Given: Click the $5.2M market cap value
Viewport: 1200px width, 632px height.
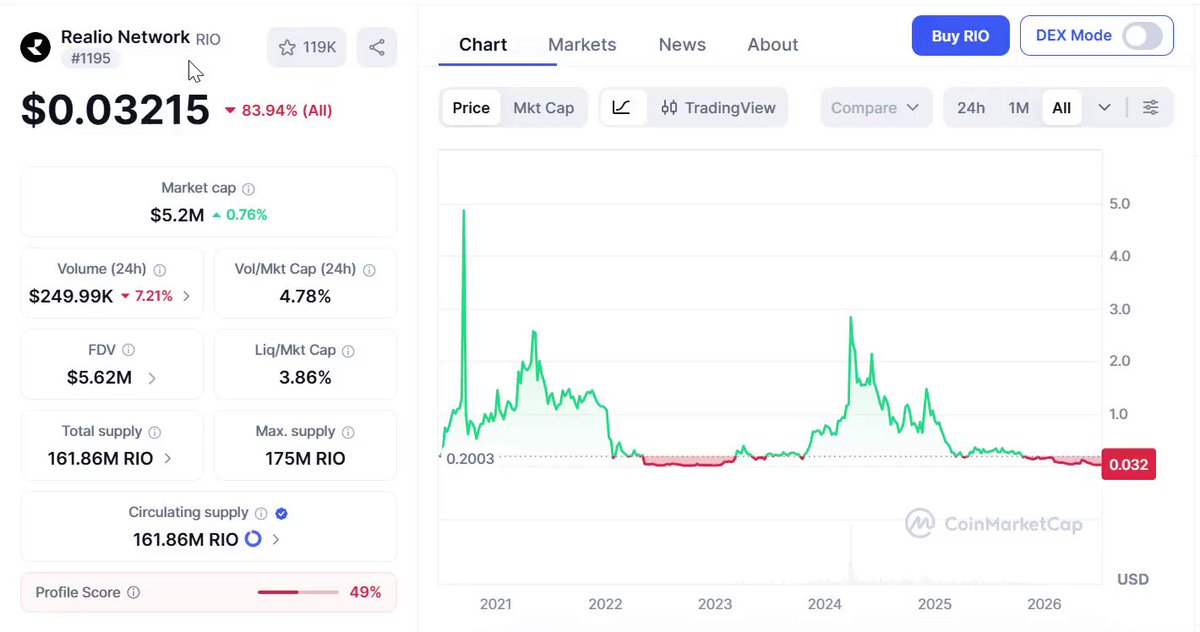Looking at the screenshot, I should (177, 215).
